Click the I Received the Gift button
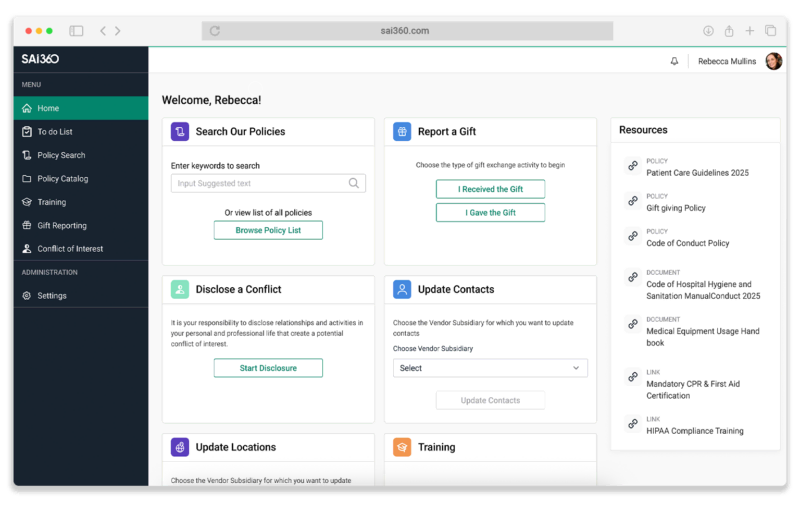 click(x=490, y=189)
